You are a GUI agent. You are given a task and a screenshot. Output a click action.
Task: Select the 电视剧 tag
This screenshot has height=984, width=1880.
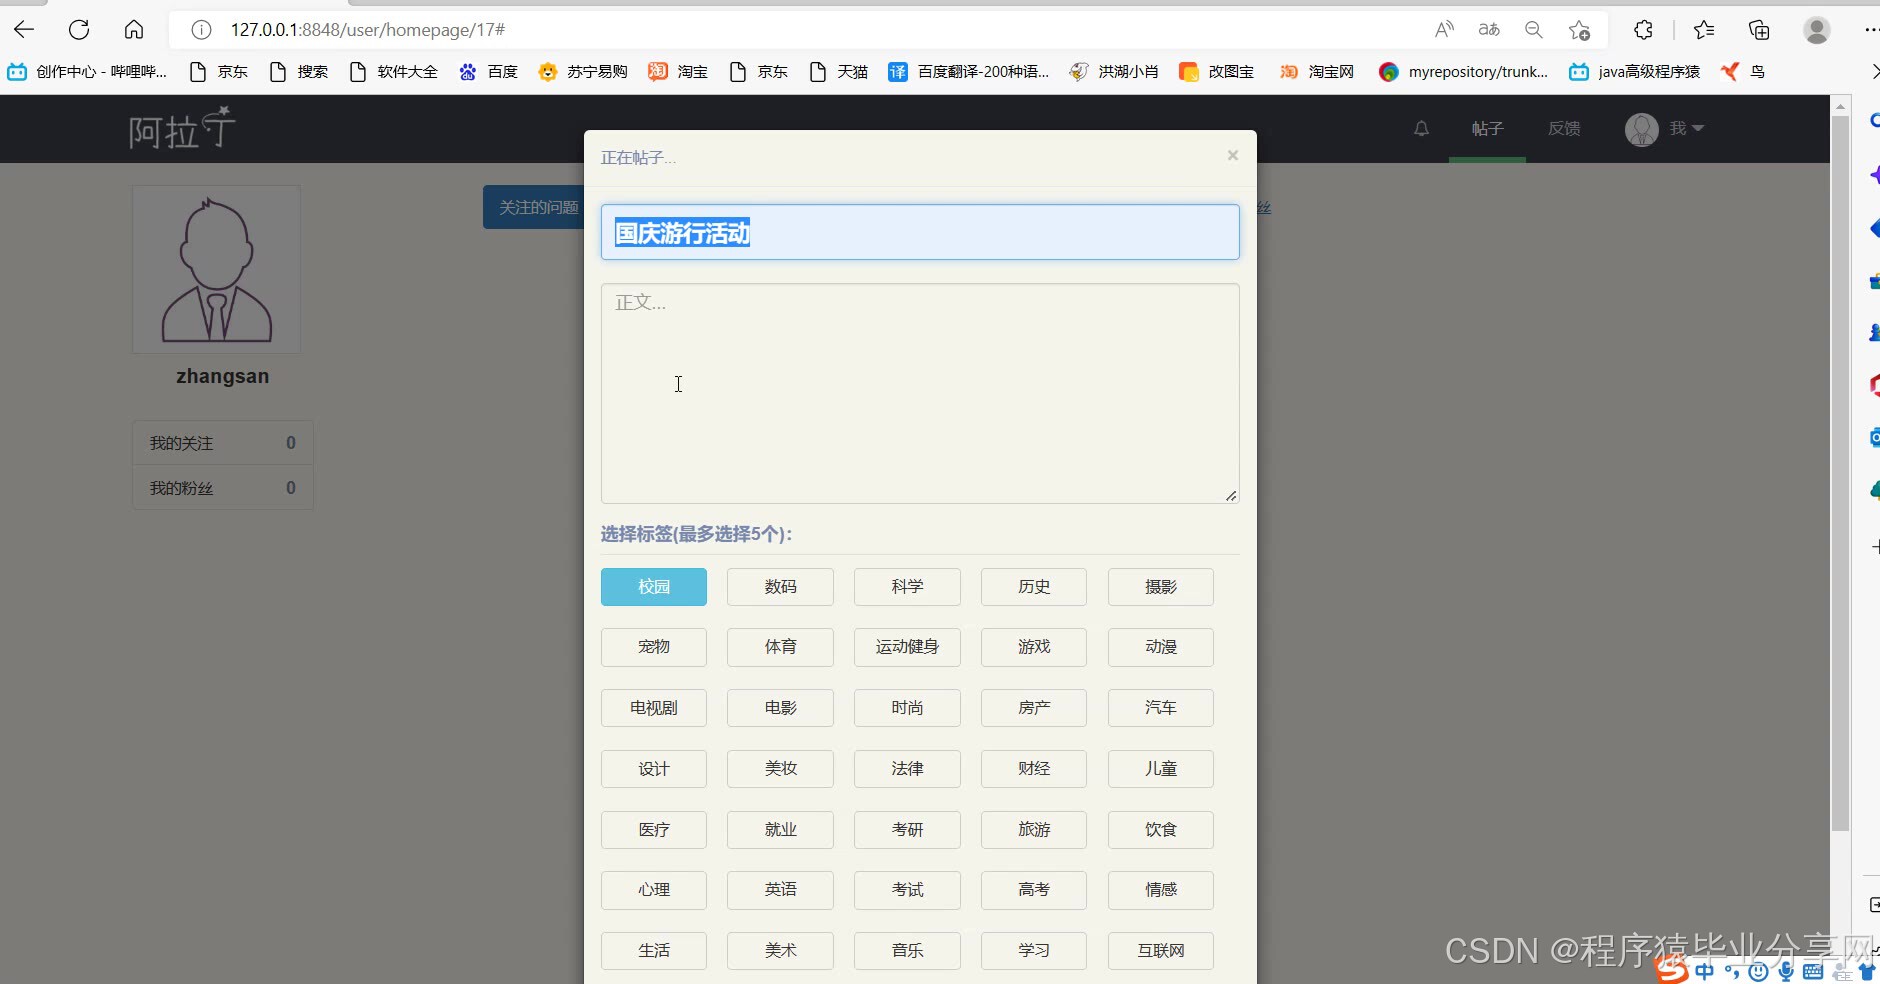tap(654, 708)
